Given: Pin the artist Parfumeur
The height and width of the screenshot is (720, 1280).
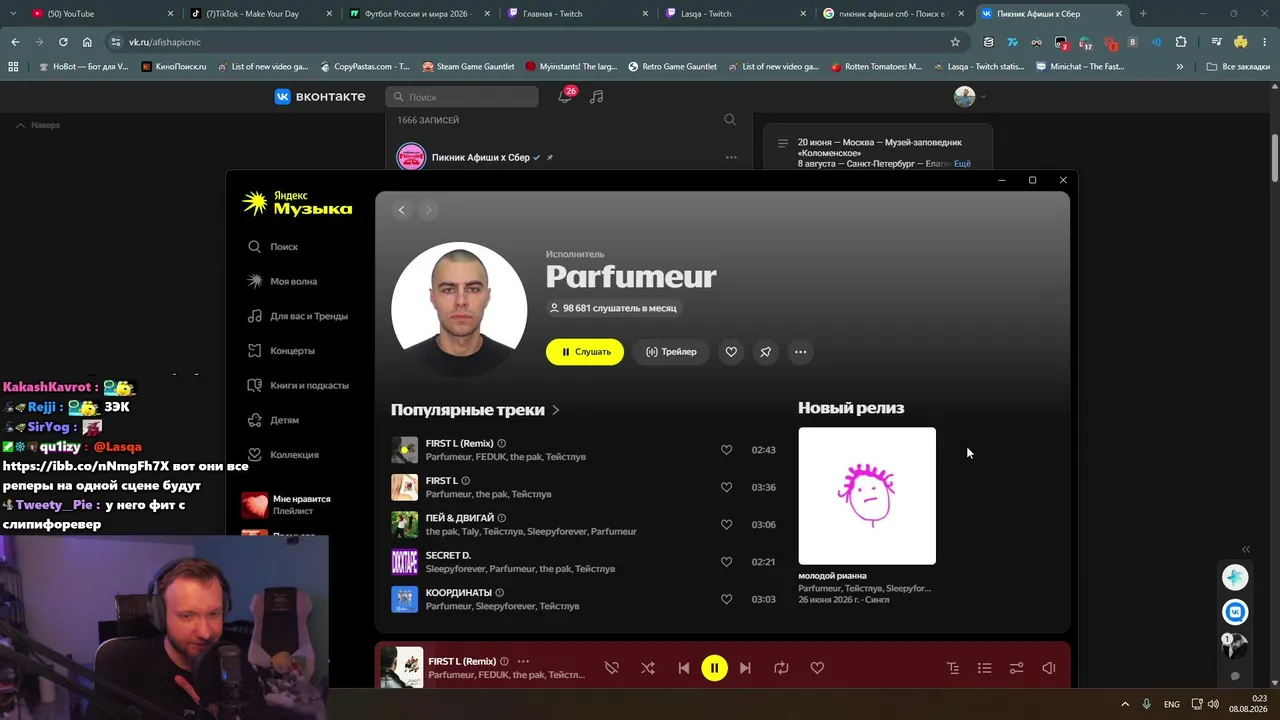Looking at the screenshot, I should (x=765, y=352).
